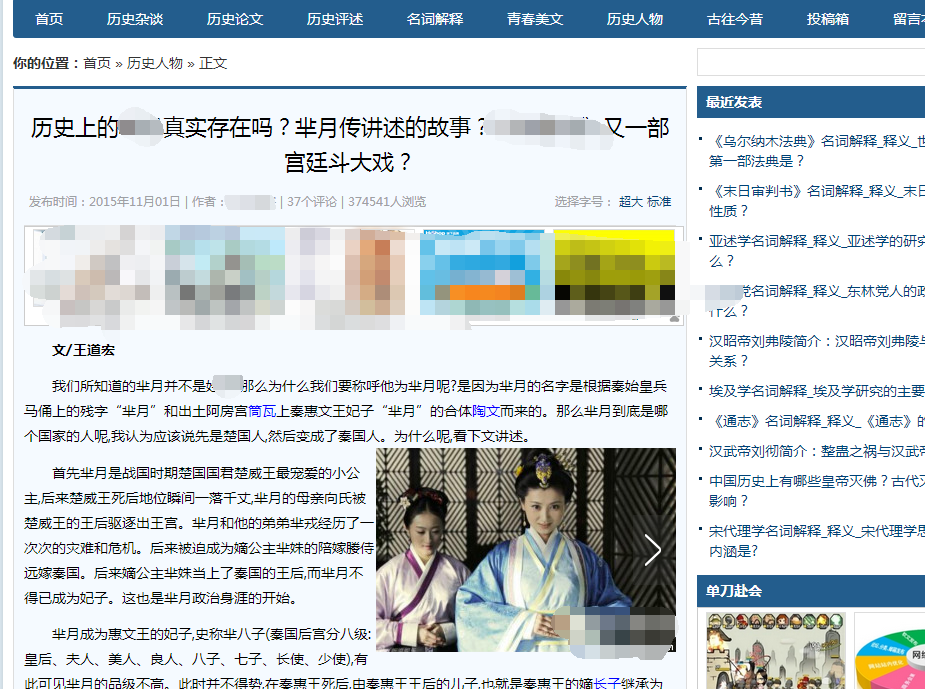925x689 pixels.
Task: Click the 37个评论 comment count
Action: [311, 202]
